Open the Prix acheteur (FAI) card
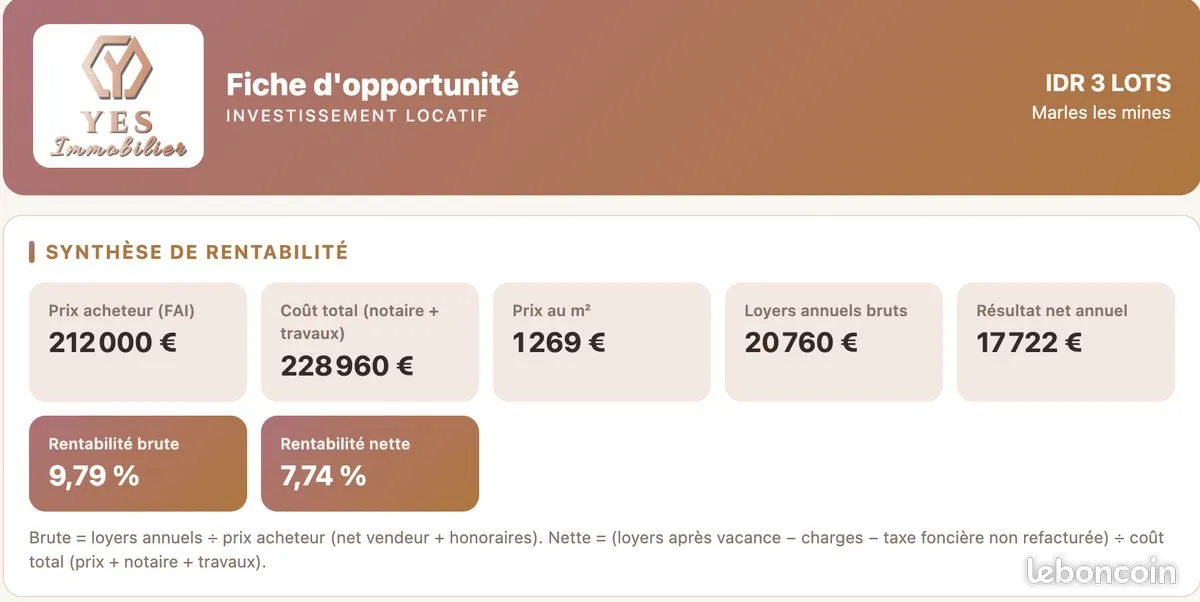 138,342
